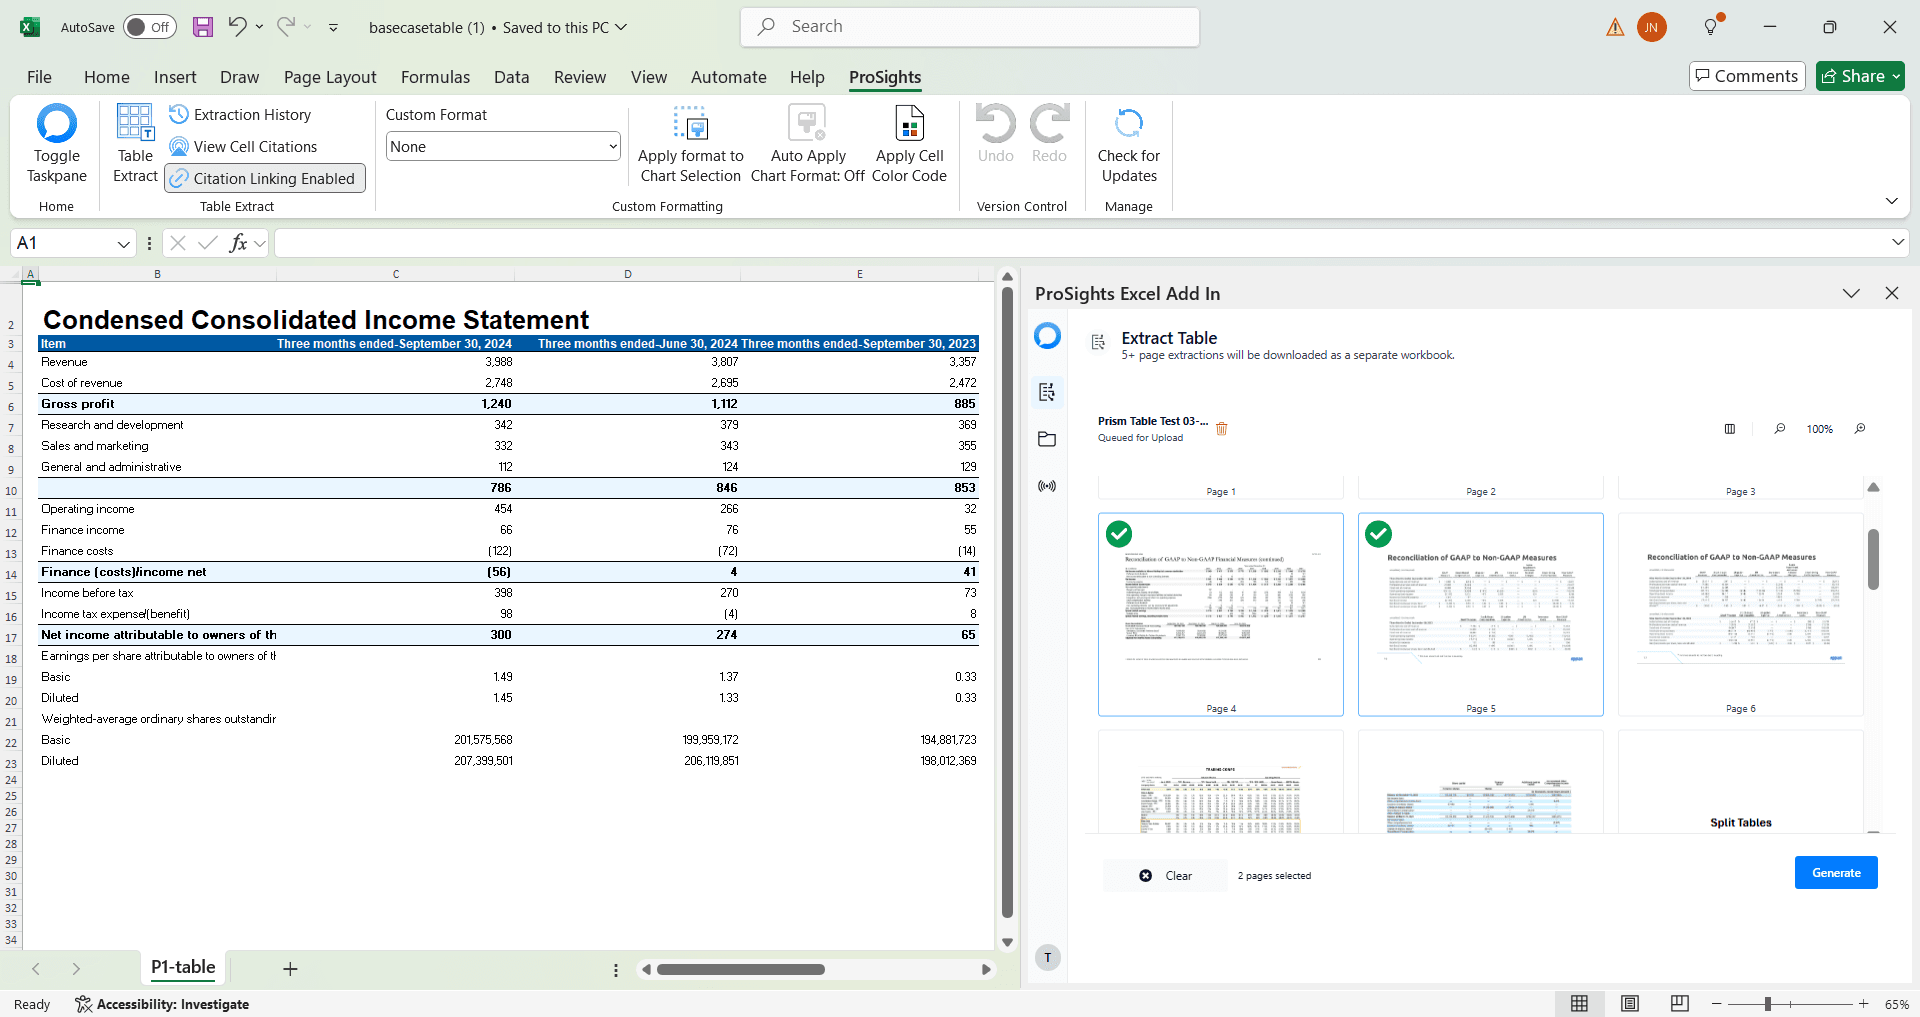Click the broadcast signal sidebar icon
The width and height of the screenshot is (1920, 1017).
(x=1047, y=486)
